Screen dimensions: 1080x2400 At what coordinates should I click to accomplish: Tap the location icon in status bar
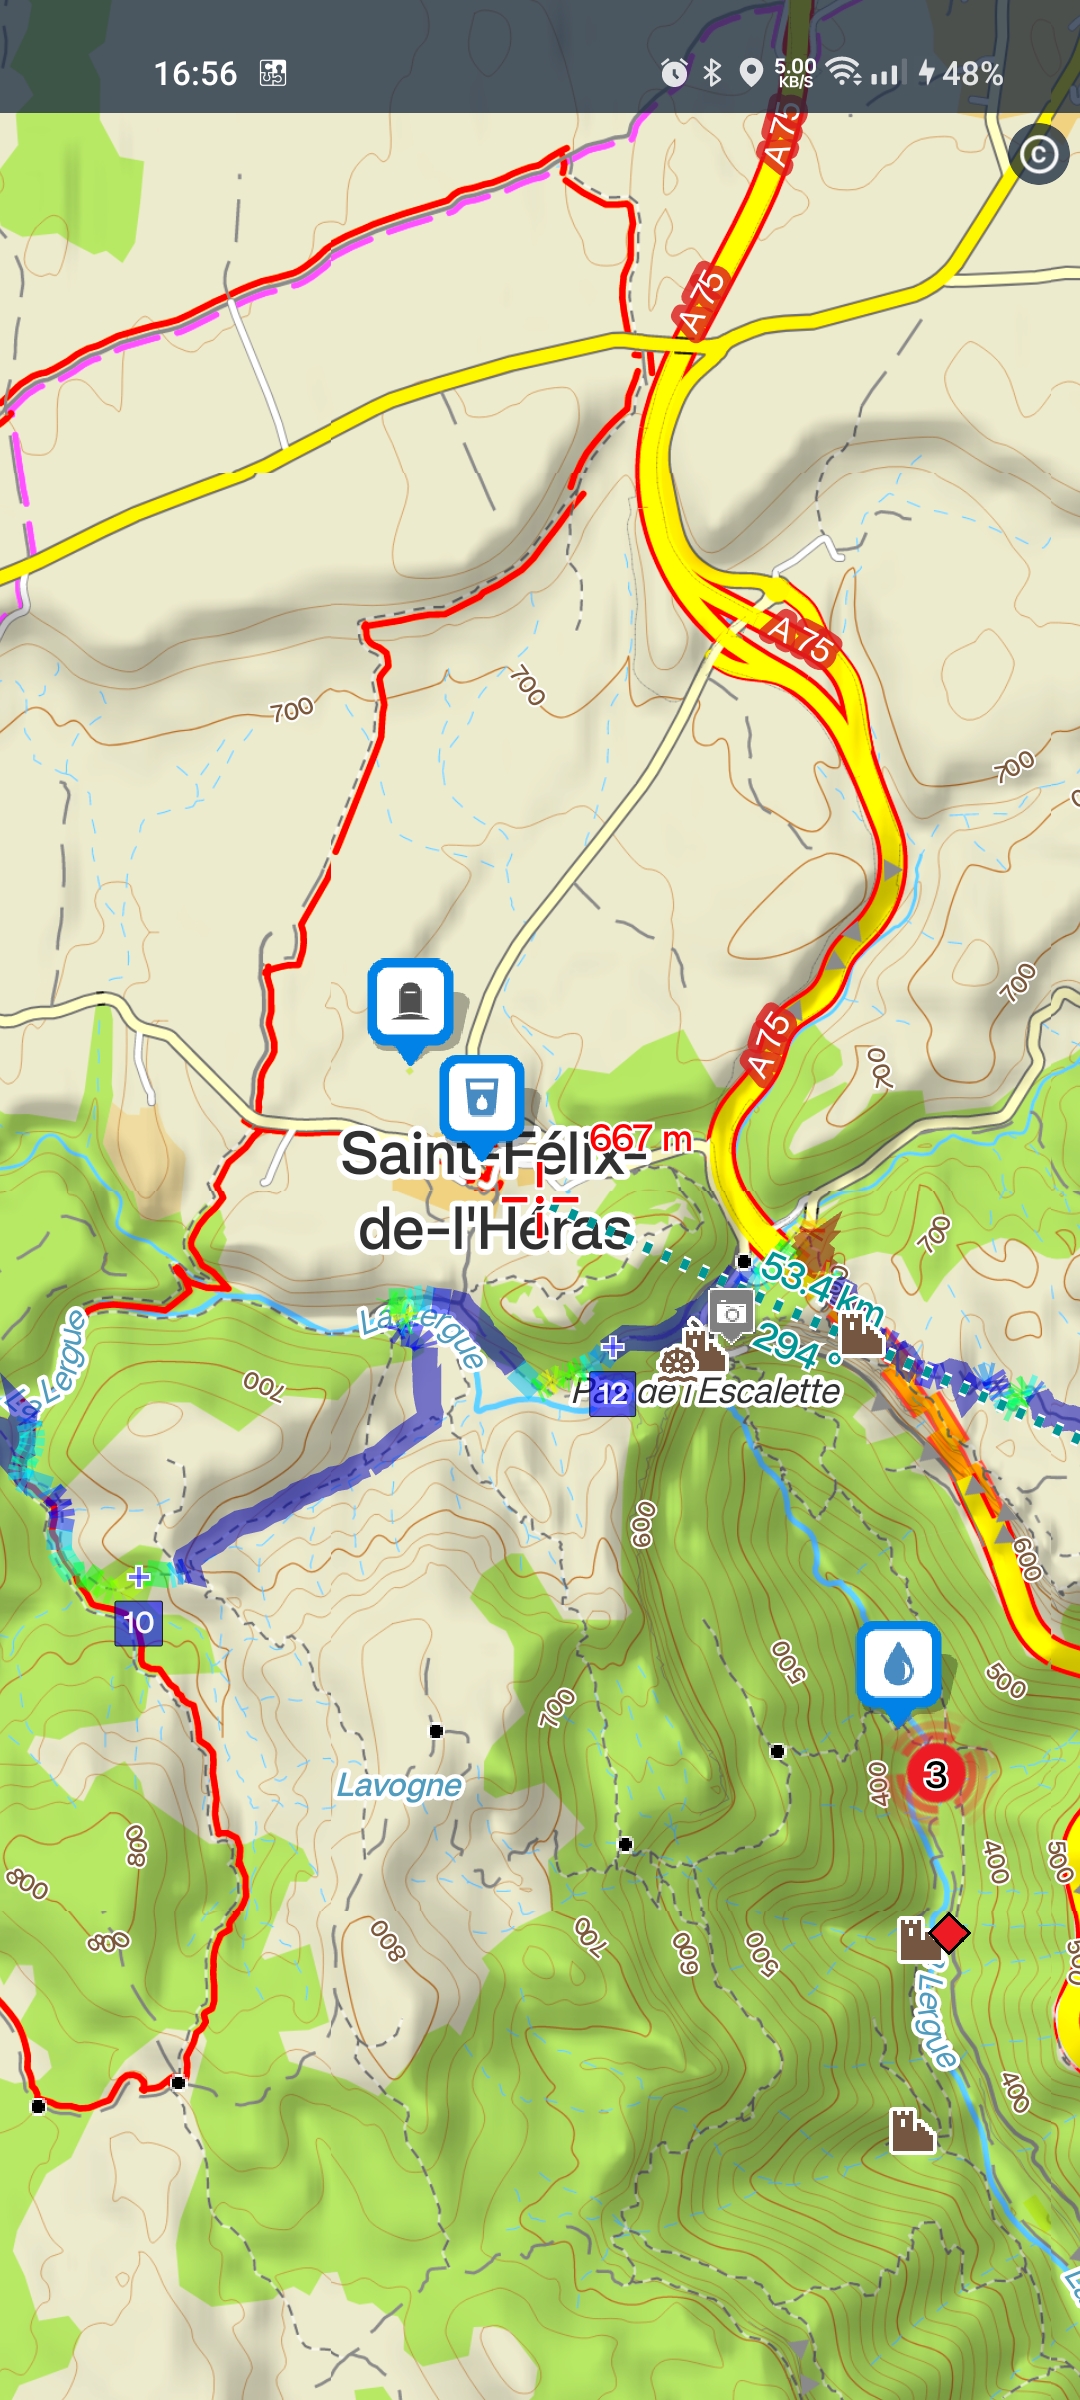(751, 72)
